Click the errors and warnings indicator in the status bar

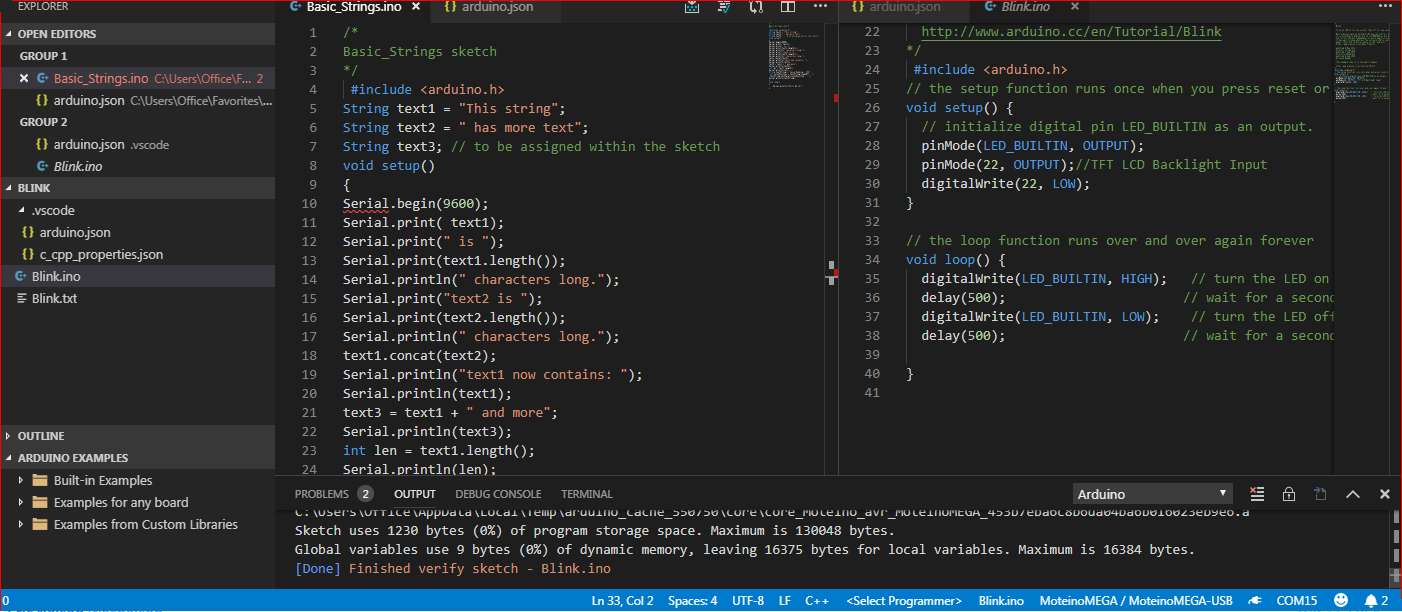[x=7, y=600]
